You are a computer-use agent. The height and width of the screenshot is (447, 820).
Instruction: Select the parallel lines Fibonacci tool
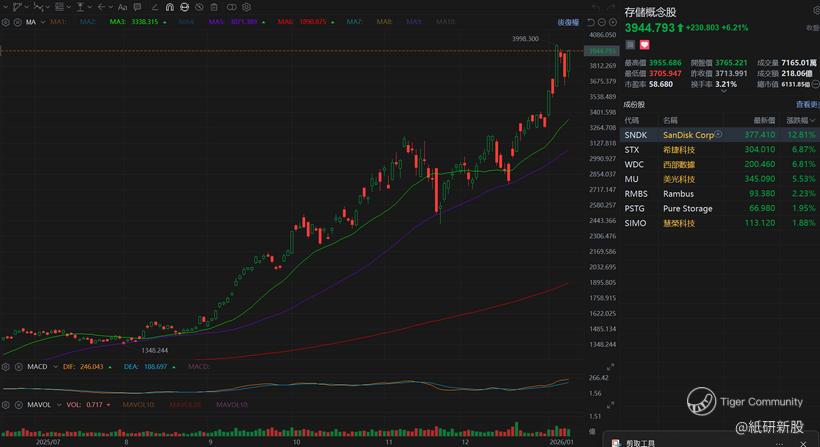click(60, 7)
